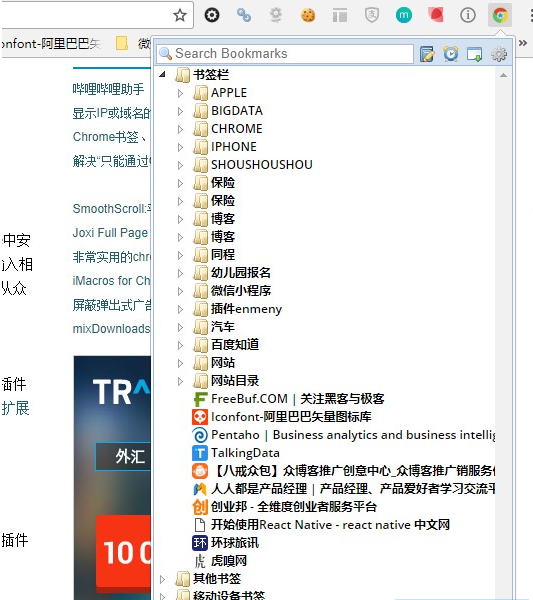Screen dimensions: 533x600
Task: Click the bookmark star icon in address bar
Action: pyautogui.click(x=179, y=15)
